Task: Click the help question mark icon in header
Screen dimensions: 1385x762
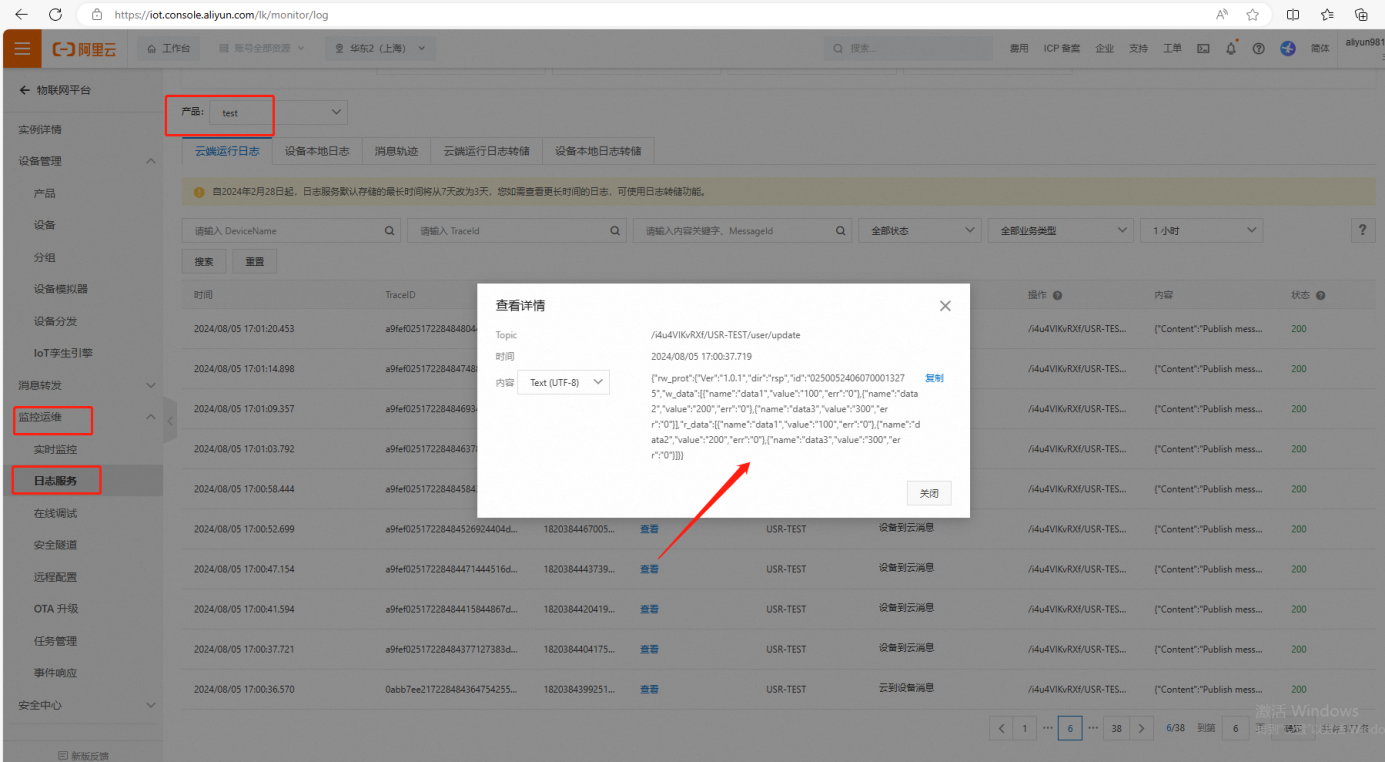Action: tap(1259, 49)
